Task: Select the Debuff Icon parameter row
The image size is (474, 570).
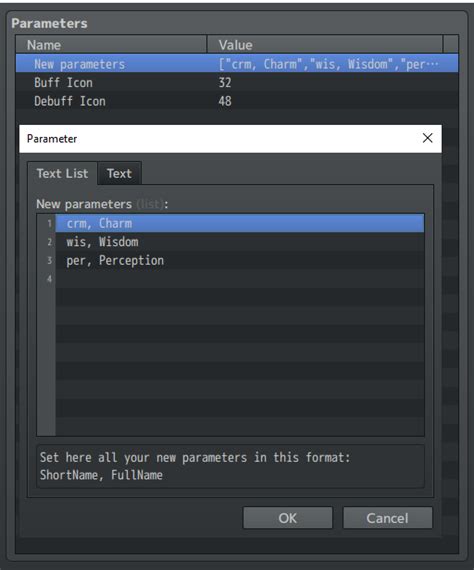Action: pyautogui.click(x=237, y=101)
